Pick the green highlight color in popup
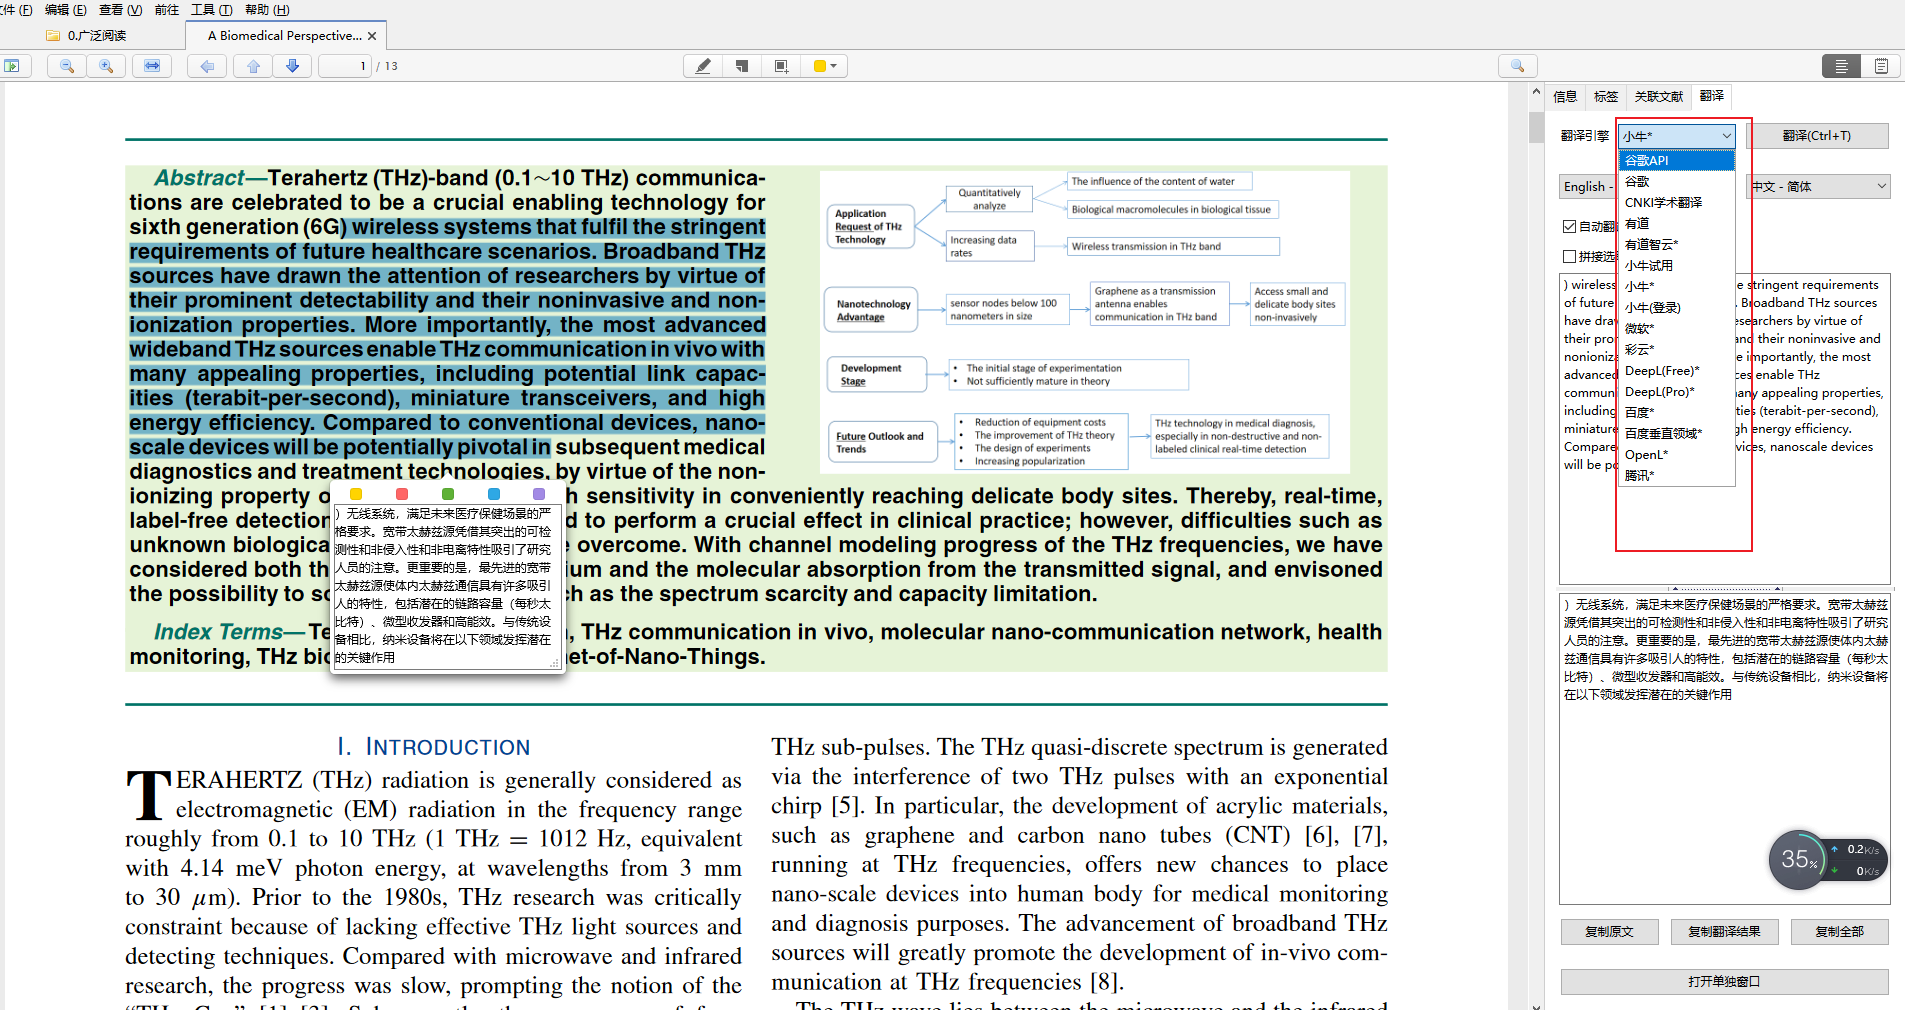Image resolution: width=1905 pixels, height=1010 pixels. click(x=448, y=494)
